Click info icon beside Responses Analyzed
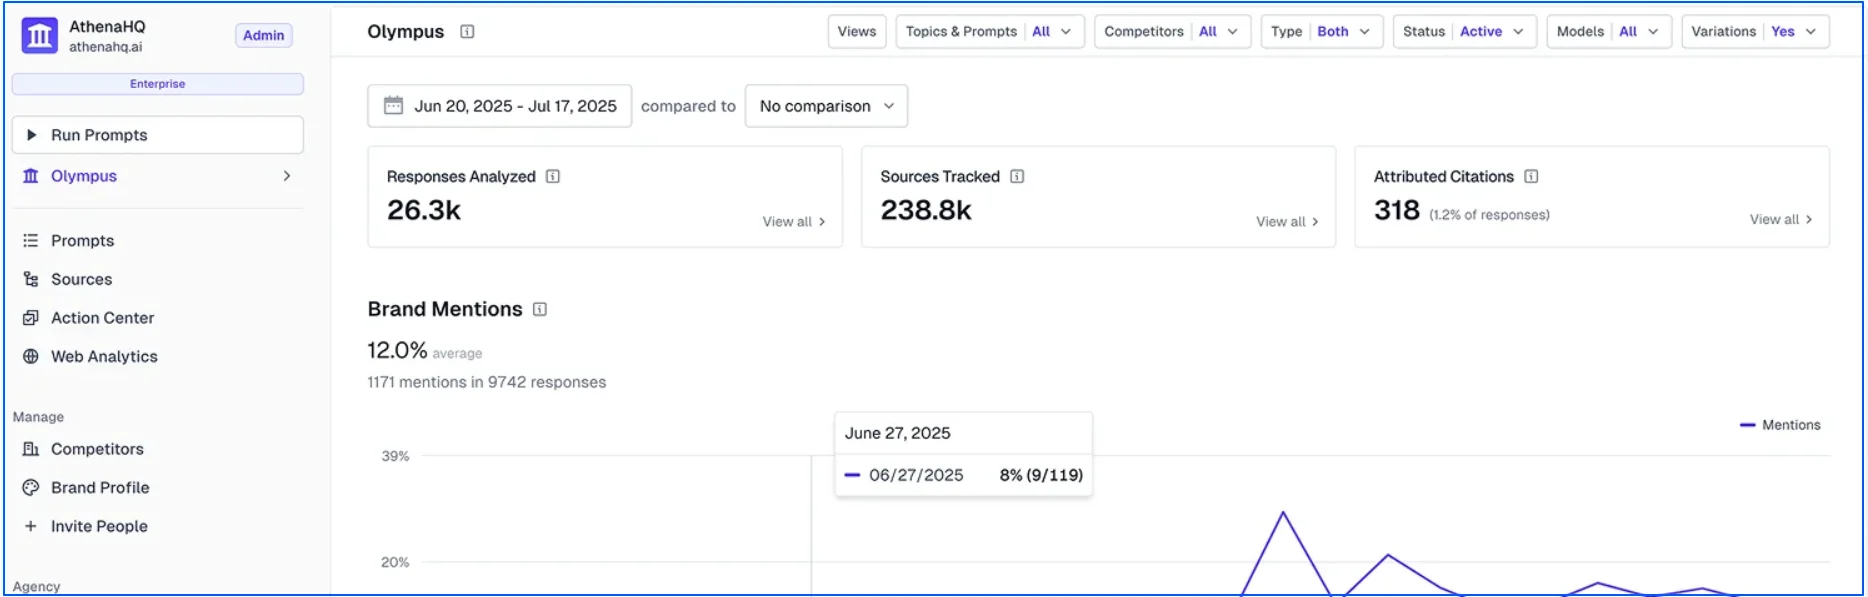The height and width of the screenshot is (597, 1868). pos(553,177)
